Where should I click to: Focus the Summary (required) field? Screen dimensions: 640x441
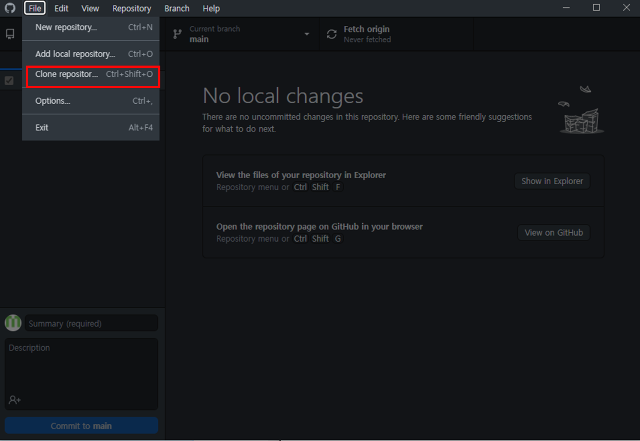click(91, 323)
